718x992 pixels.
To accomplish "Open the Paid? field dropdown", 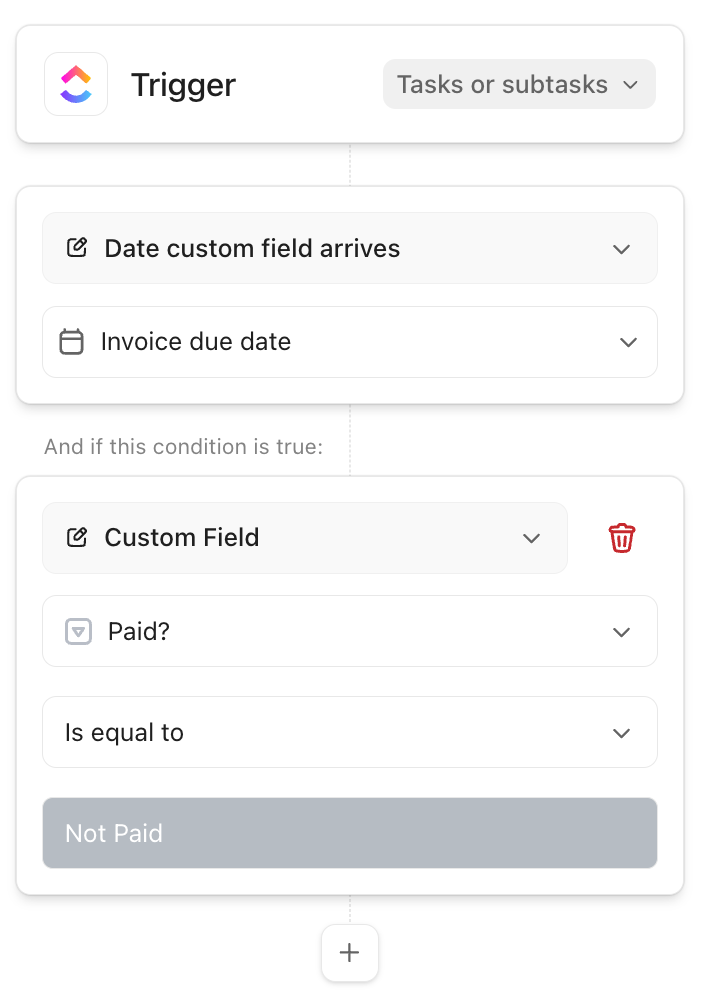I will 350,632.
